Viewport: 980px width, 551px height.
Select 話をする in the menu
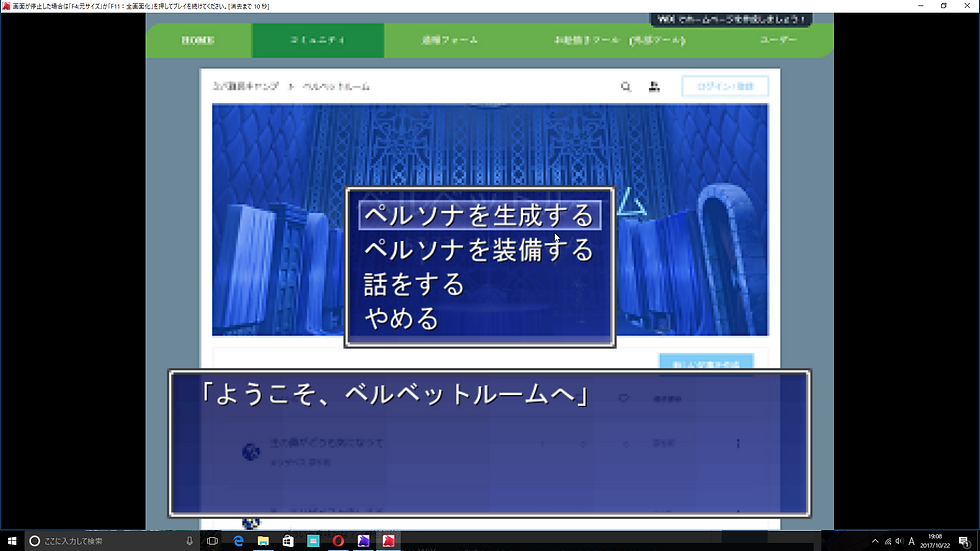coord(414,284)
